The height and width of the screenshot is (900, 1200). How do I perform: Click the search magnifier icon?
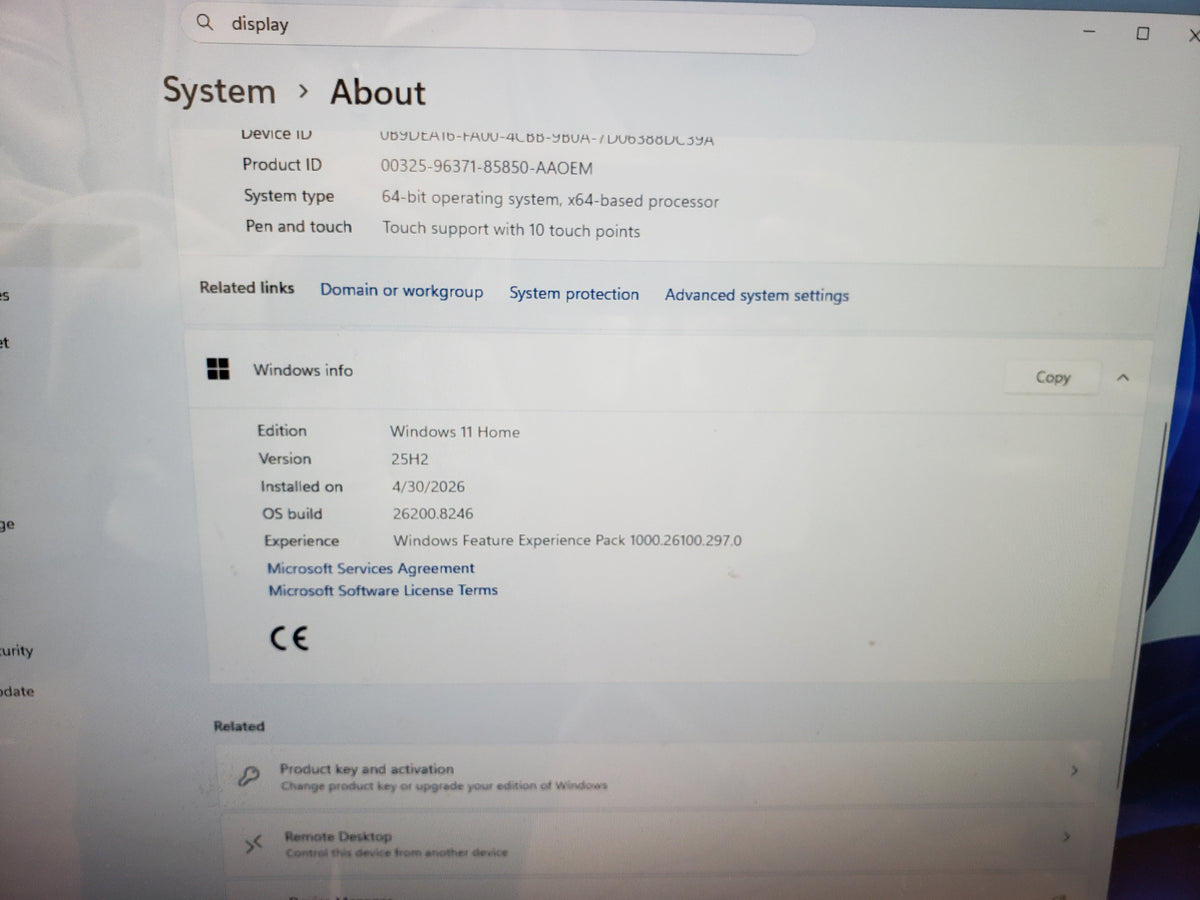coord(205,22)
